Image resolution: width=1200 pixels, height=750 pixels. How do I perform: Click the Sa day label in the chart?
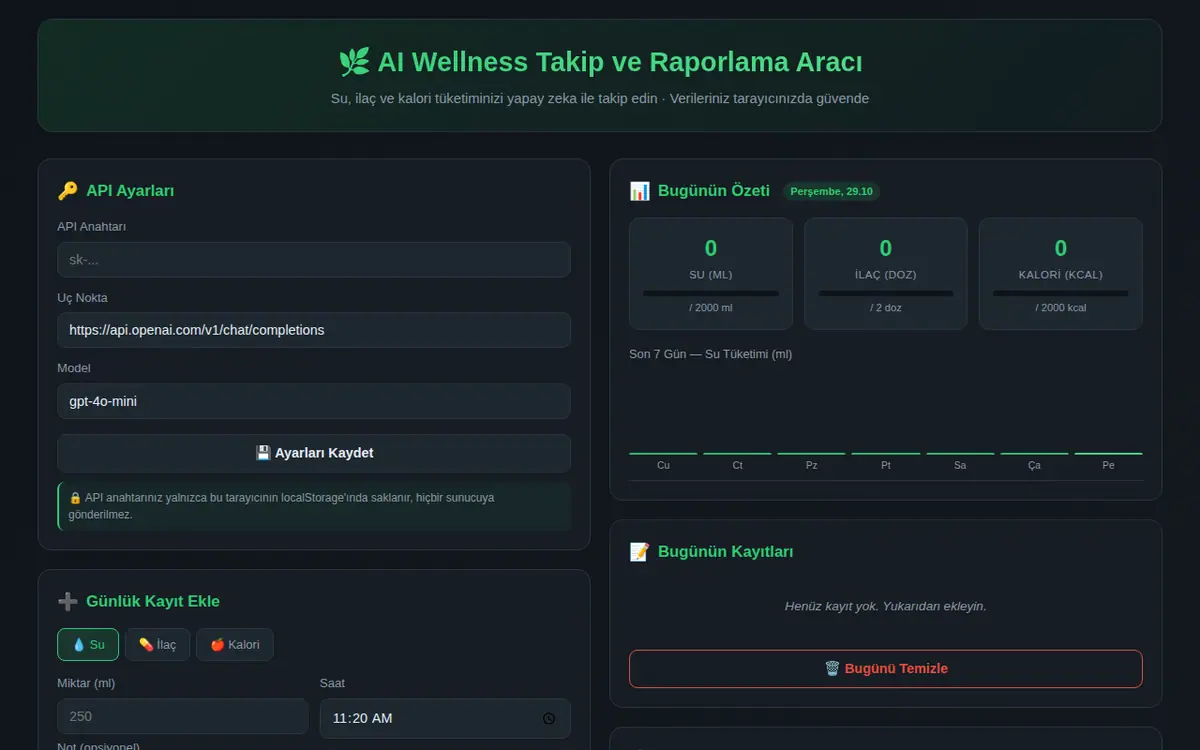pyautogui.click(x=960, y=465)
